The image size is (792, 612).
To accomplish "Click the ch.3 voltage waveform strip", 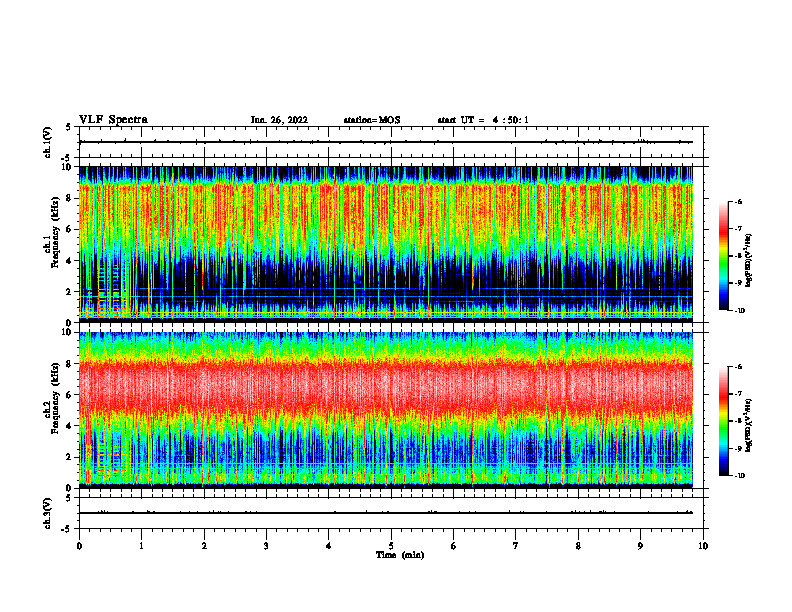I will 391,513.
